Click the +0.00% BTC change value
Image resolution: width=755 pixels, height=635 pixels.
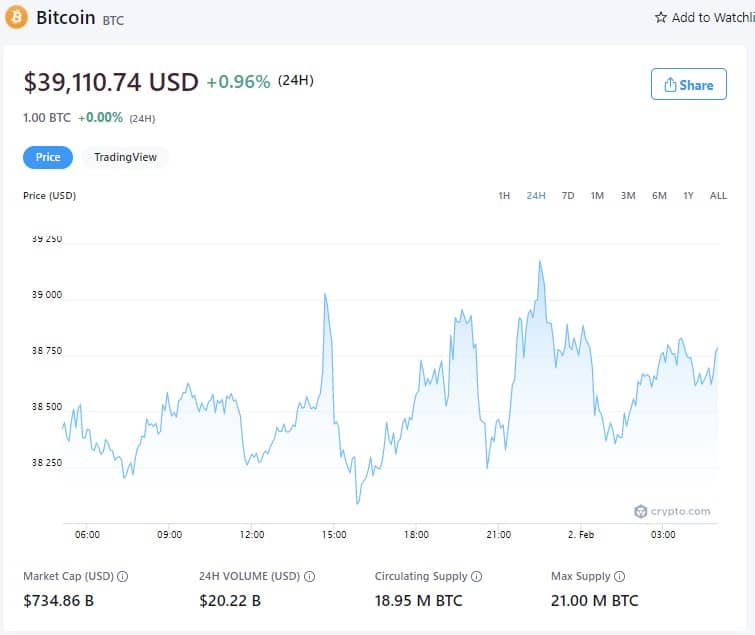(x=100, y=118)
